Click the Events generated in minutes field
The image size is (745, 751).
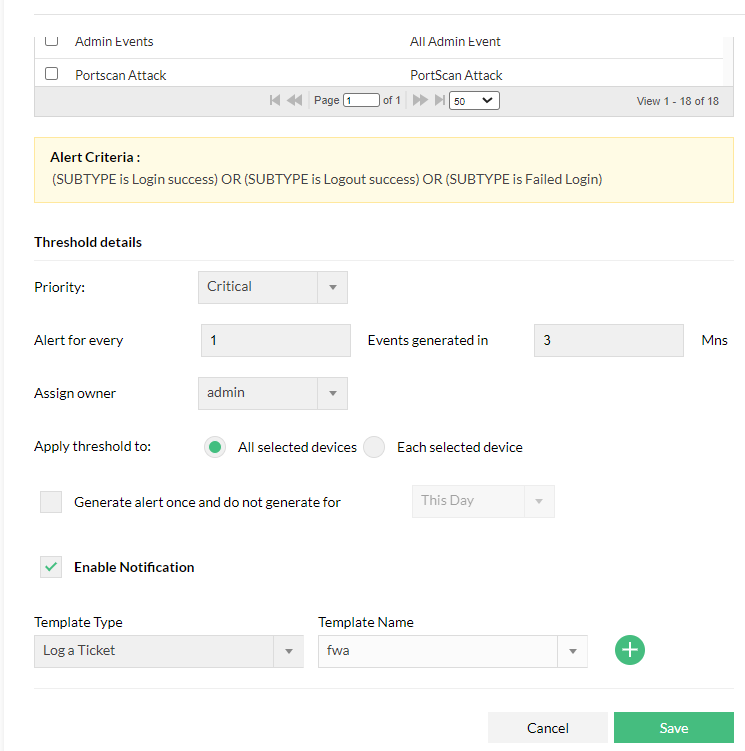[609, 341]
